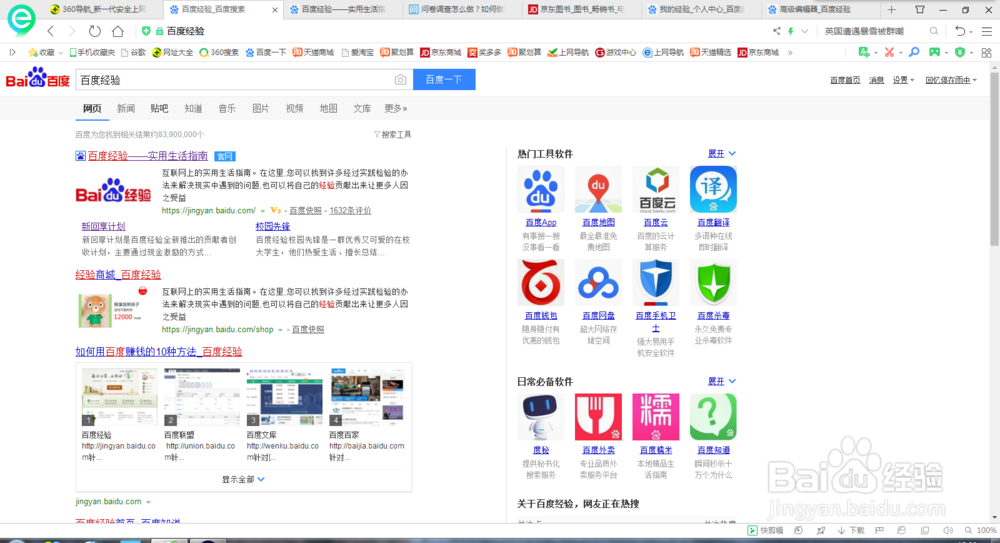Open the 消息 messages link
Viewport: 1000px width, 543px height.
[x=876, y=80]
